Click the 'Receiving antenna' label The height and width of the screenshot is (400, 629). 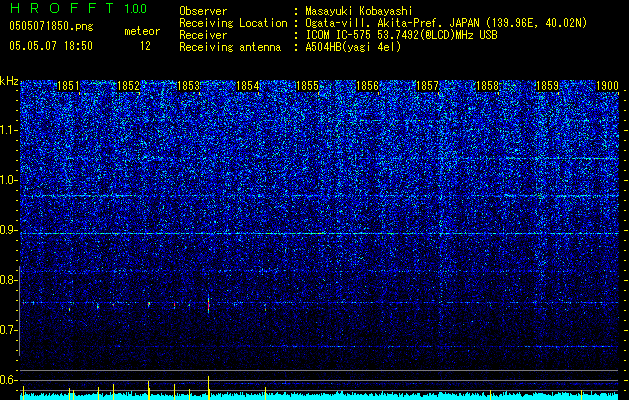click(x=230, y=47)
